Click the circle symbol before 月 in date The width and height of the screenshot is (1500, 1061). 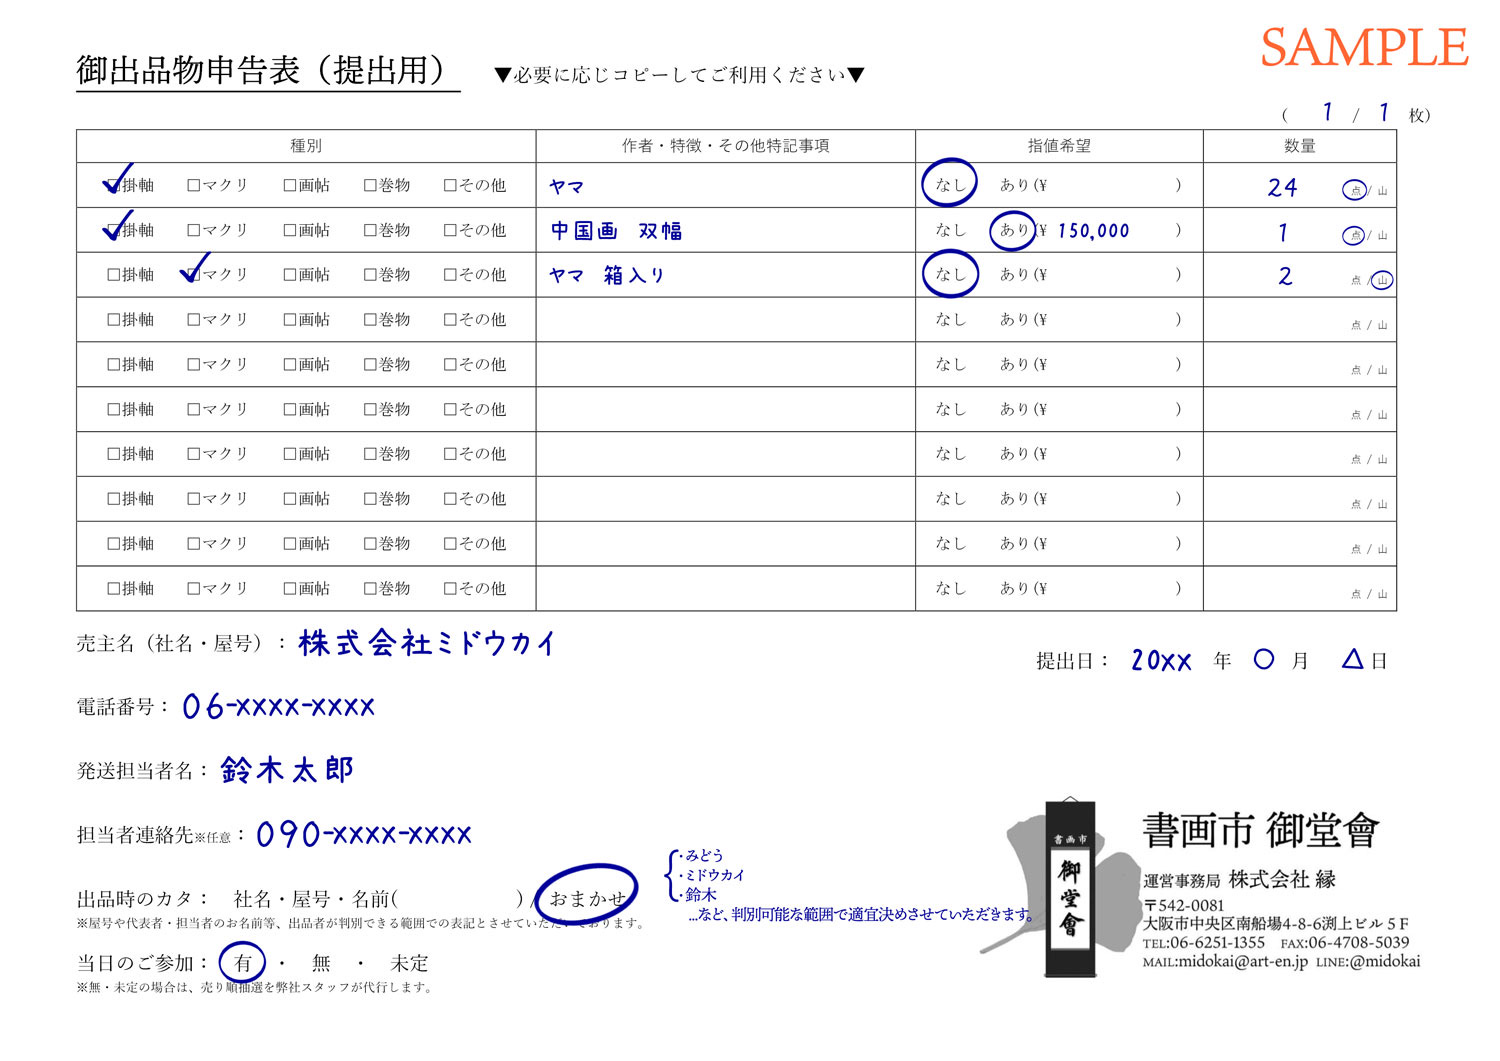tap(1264, 659)
